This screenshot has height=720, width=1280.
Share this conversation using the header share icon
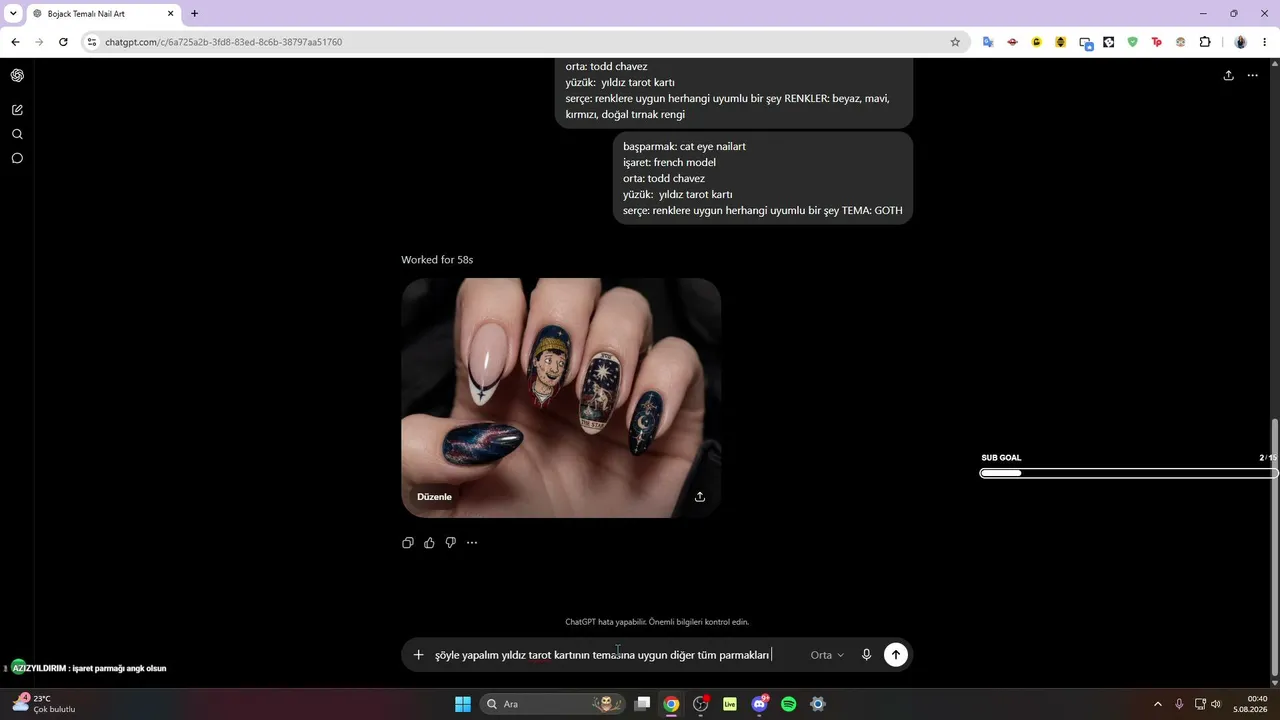(x=1229, y=75)
